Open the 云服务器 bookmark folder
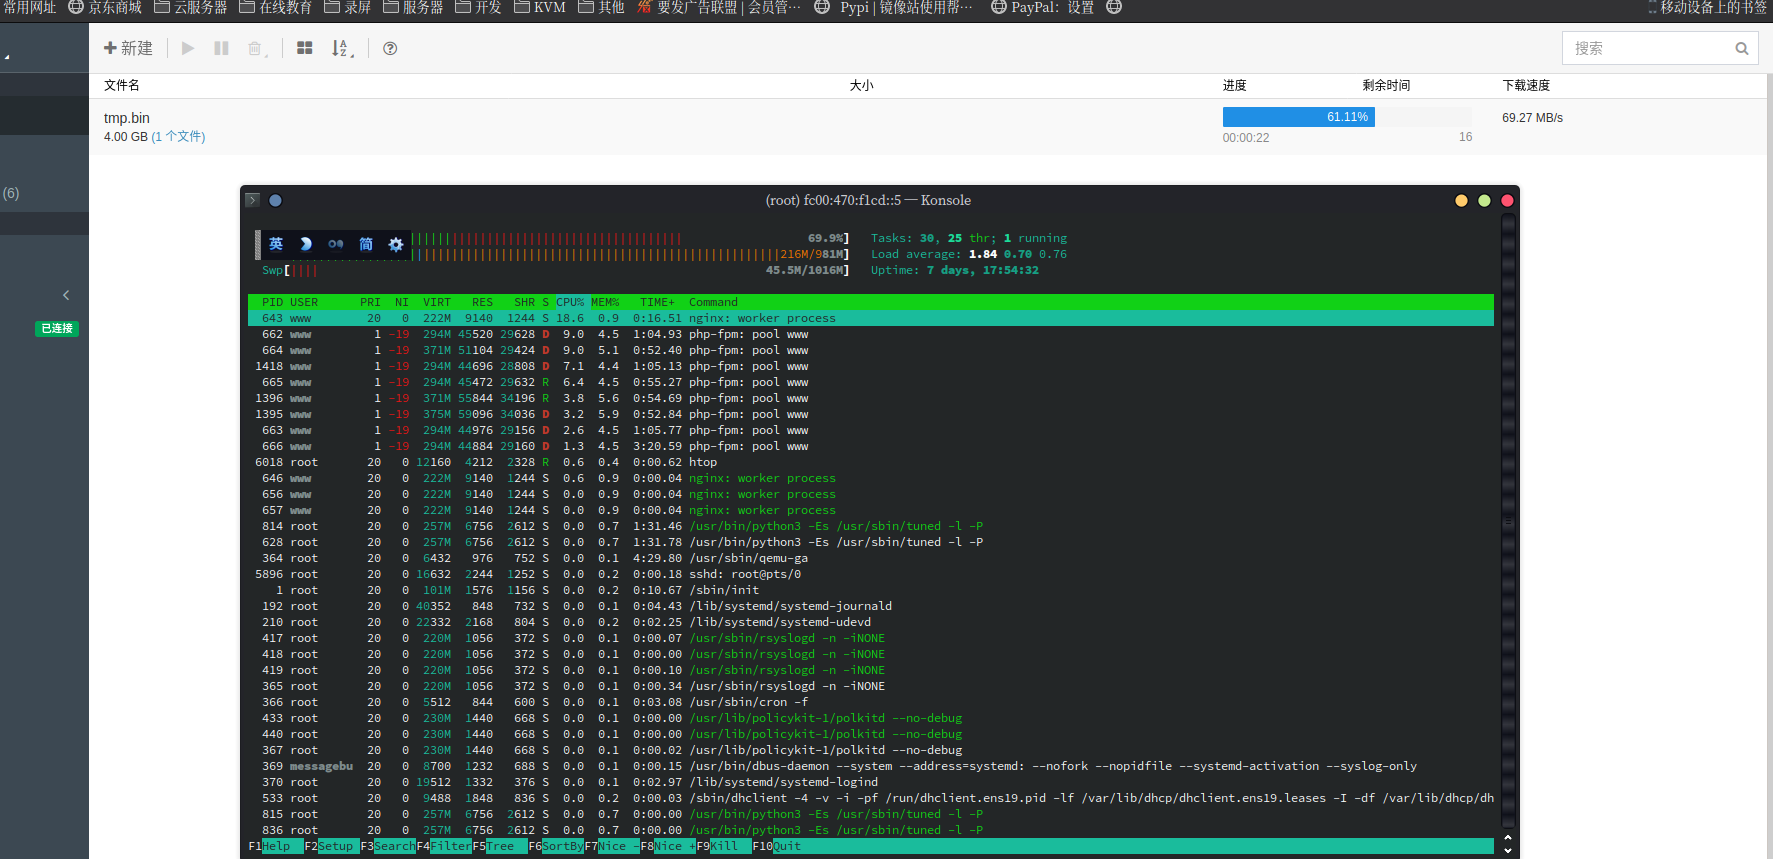Screen dimensions: 1773x859 click(x=190, y=8)
